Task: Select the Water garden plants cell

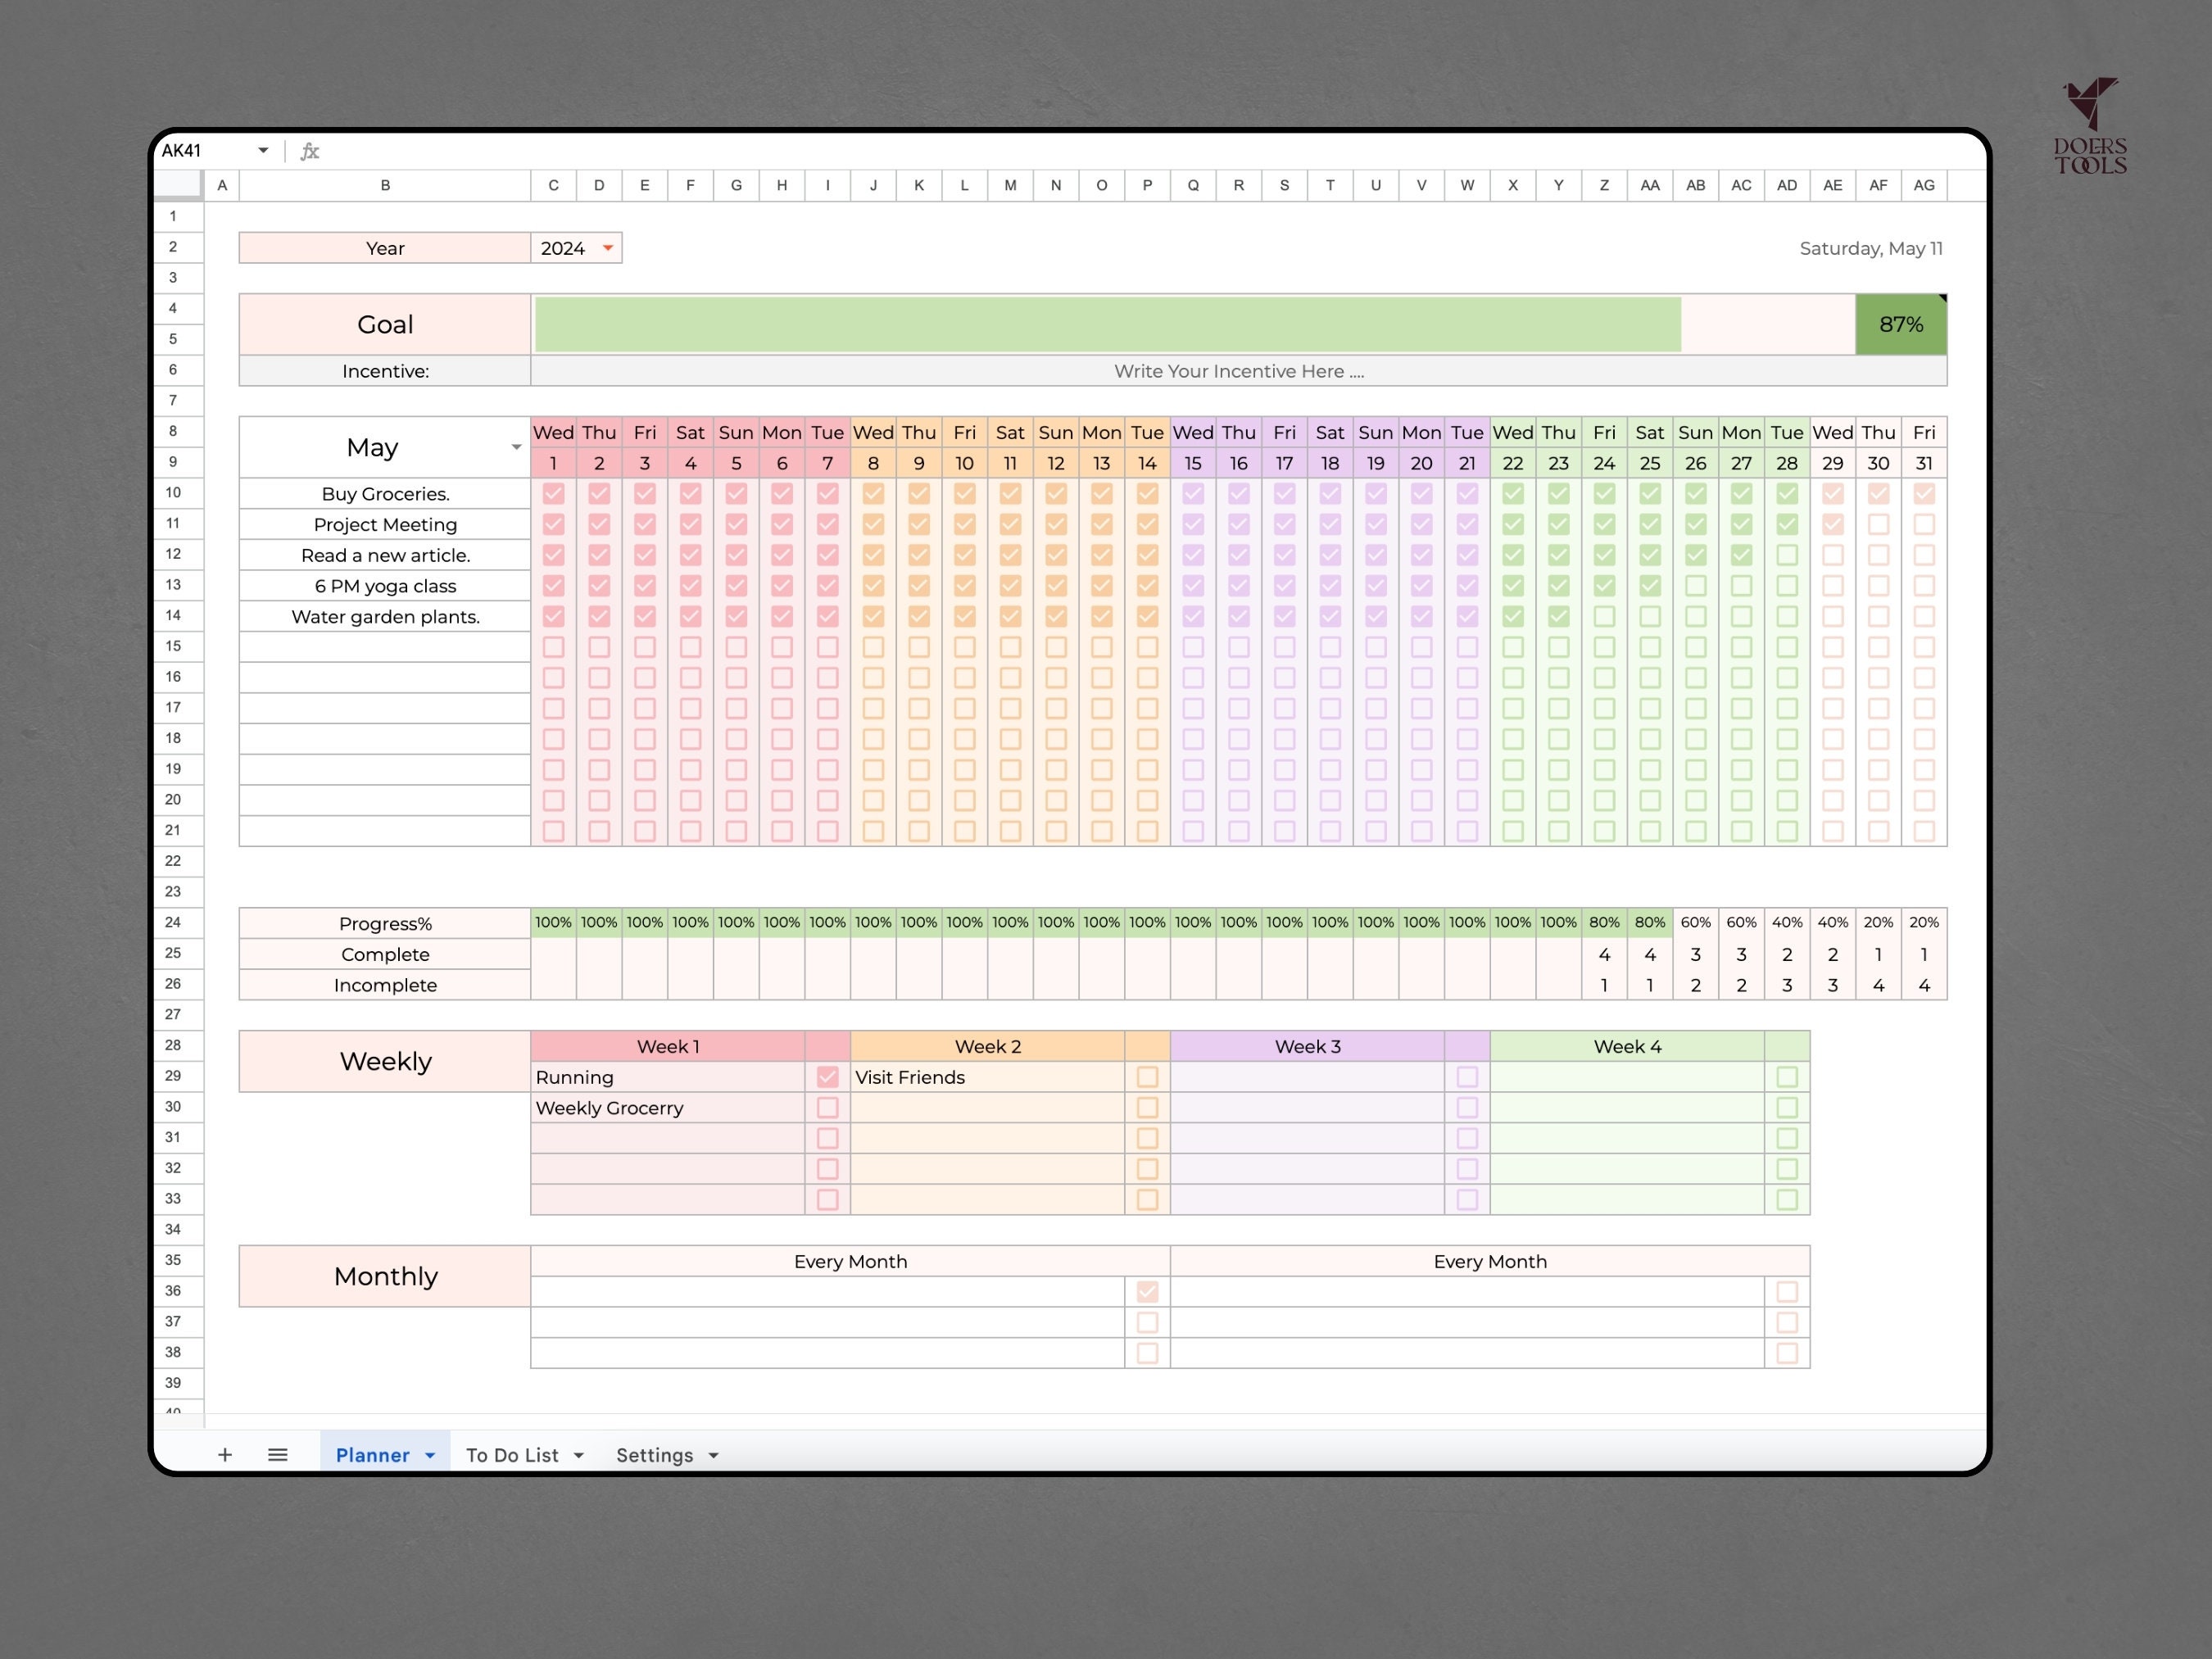Action: (x=385, y=616)
